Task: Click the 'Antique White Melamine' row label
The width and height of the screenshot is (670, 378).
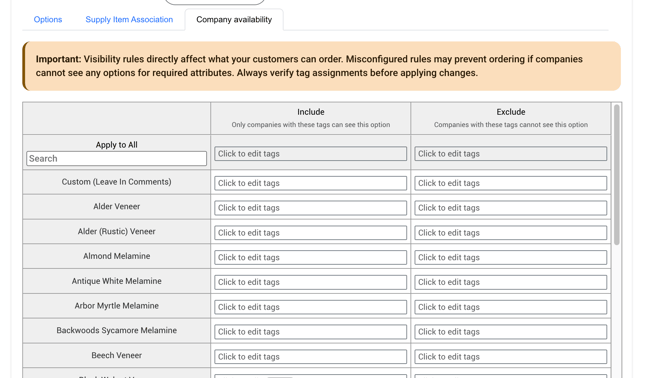Action: coord(116,281)
